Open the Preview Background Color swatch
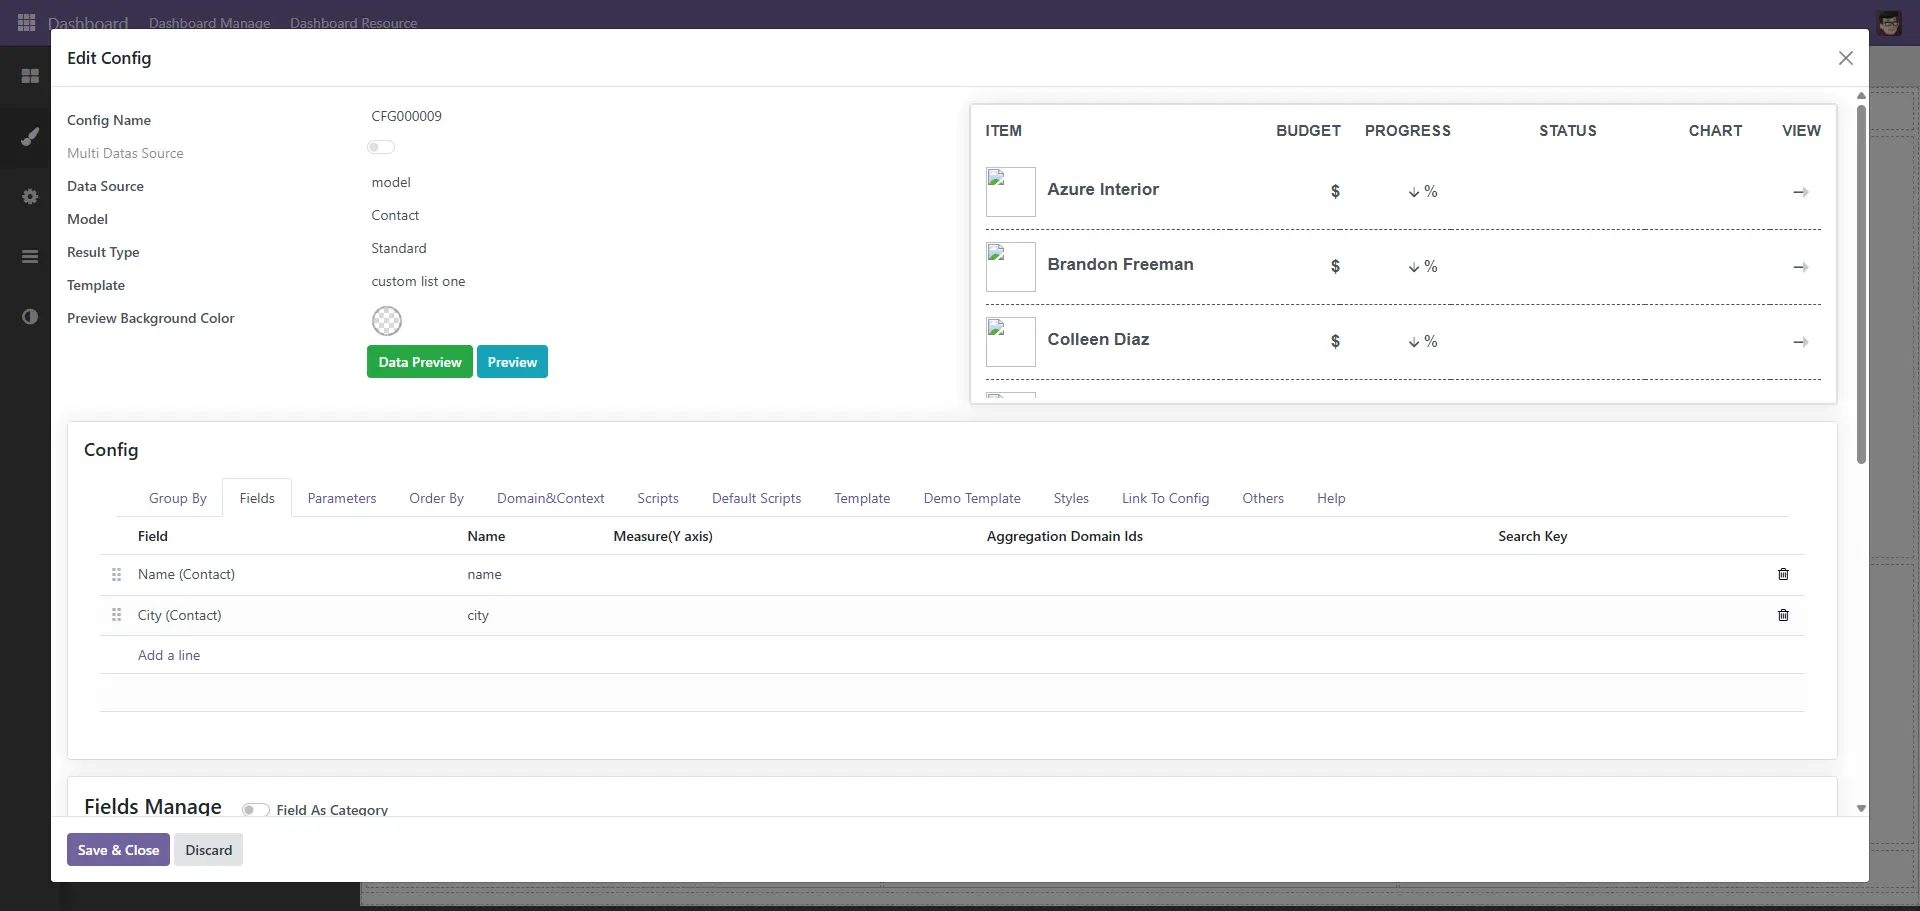 click(x=387, y=321)
